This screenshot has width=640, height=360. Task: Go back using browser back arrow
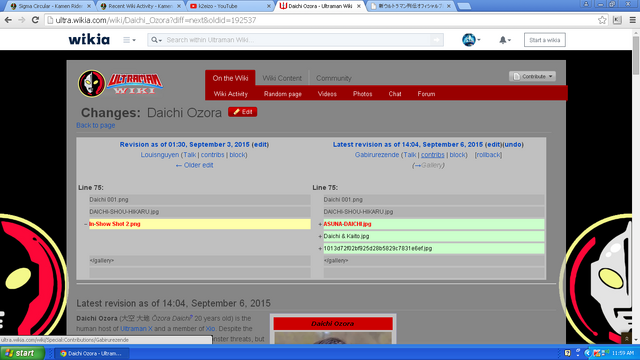8,20
